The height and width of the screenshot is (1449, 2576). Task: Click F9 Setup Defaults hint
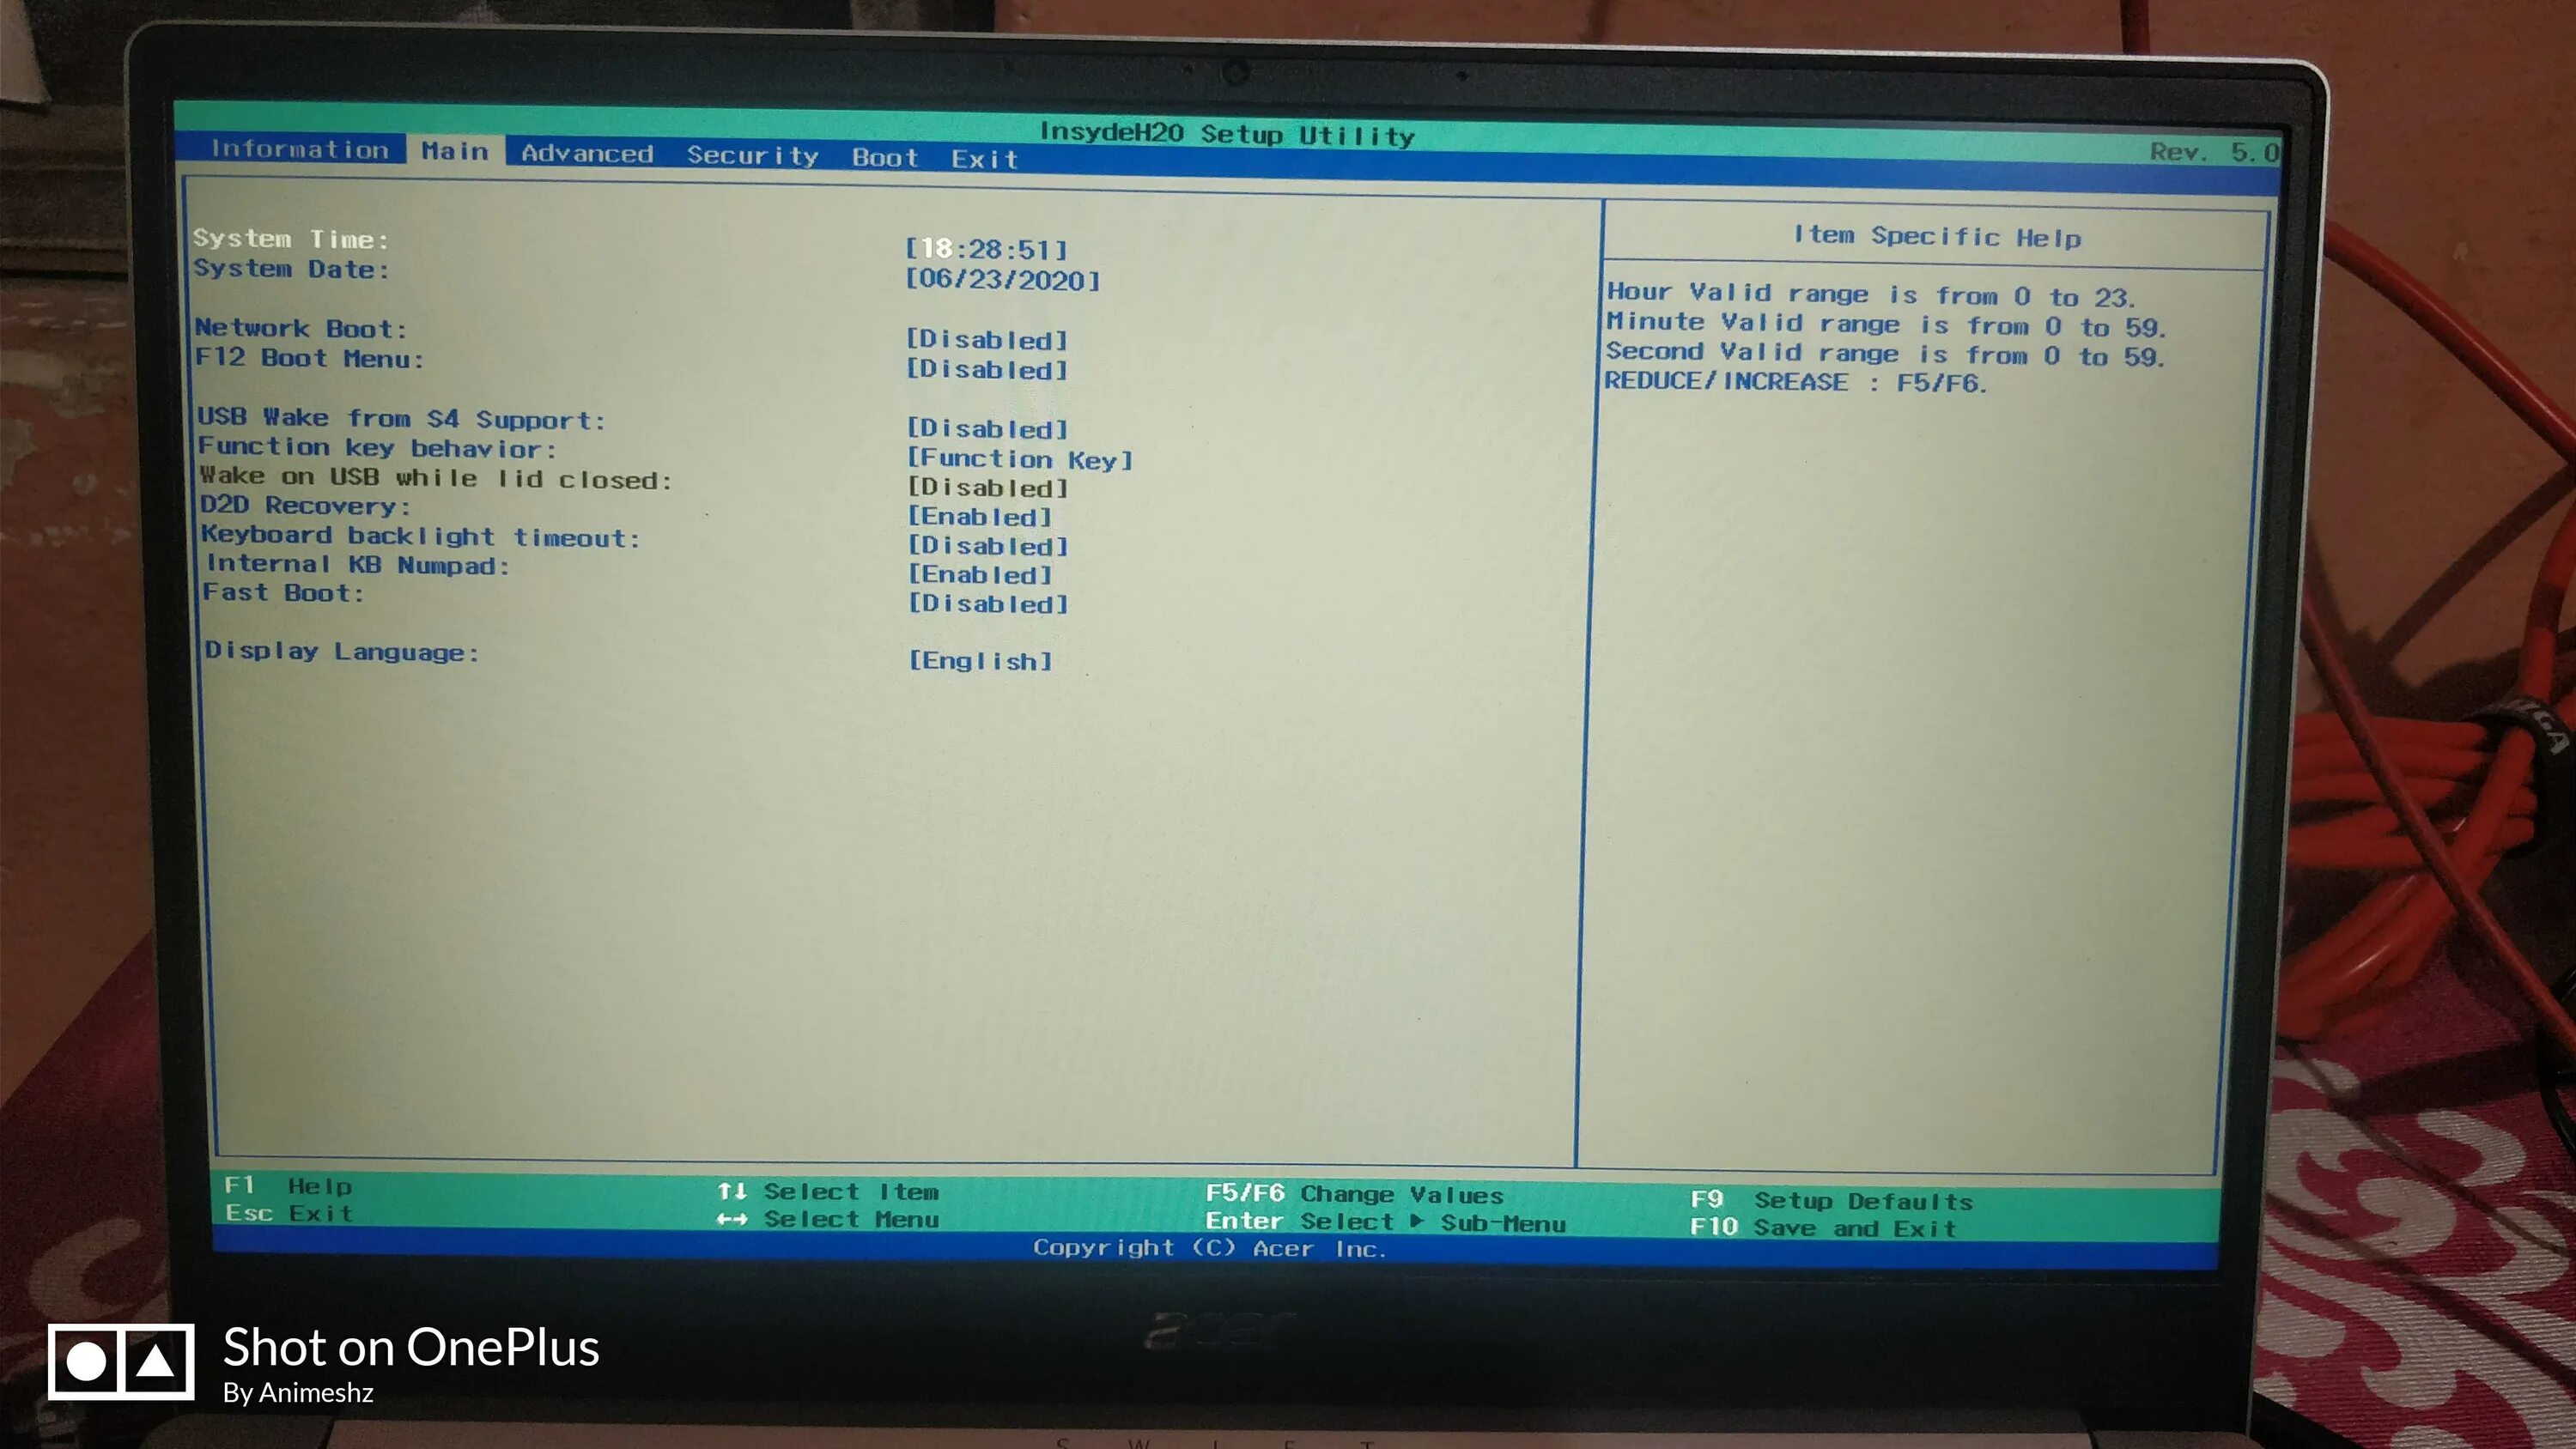click(x=1830, y=1200)
